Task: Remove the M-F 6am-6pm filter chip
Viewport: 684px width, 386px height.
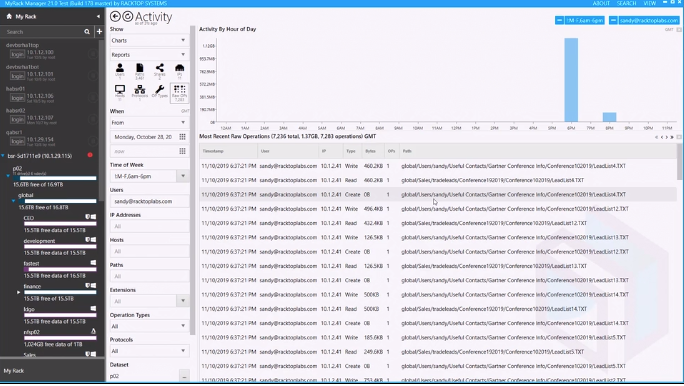Action: 559,20
